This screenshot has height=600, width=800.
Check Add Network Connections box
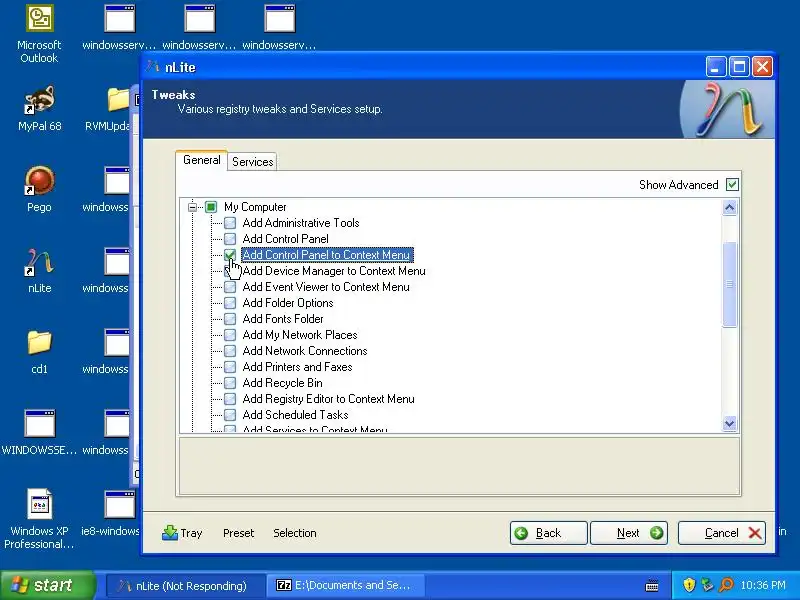[230, 351]
